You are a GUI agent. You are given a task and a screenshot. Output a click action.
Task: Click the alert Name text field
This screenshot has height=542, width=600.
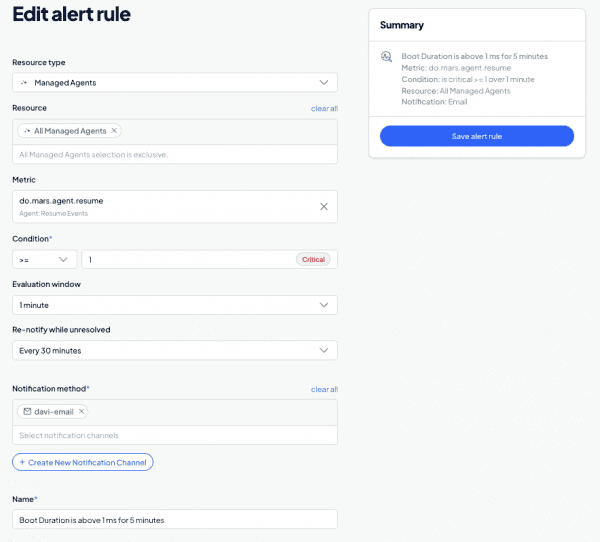[175, 520]
